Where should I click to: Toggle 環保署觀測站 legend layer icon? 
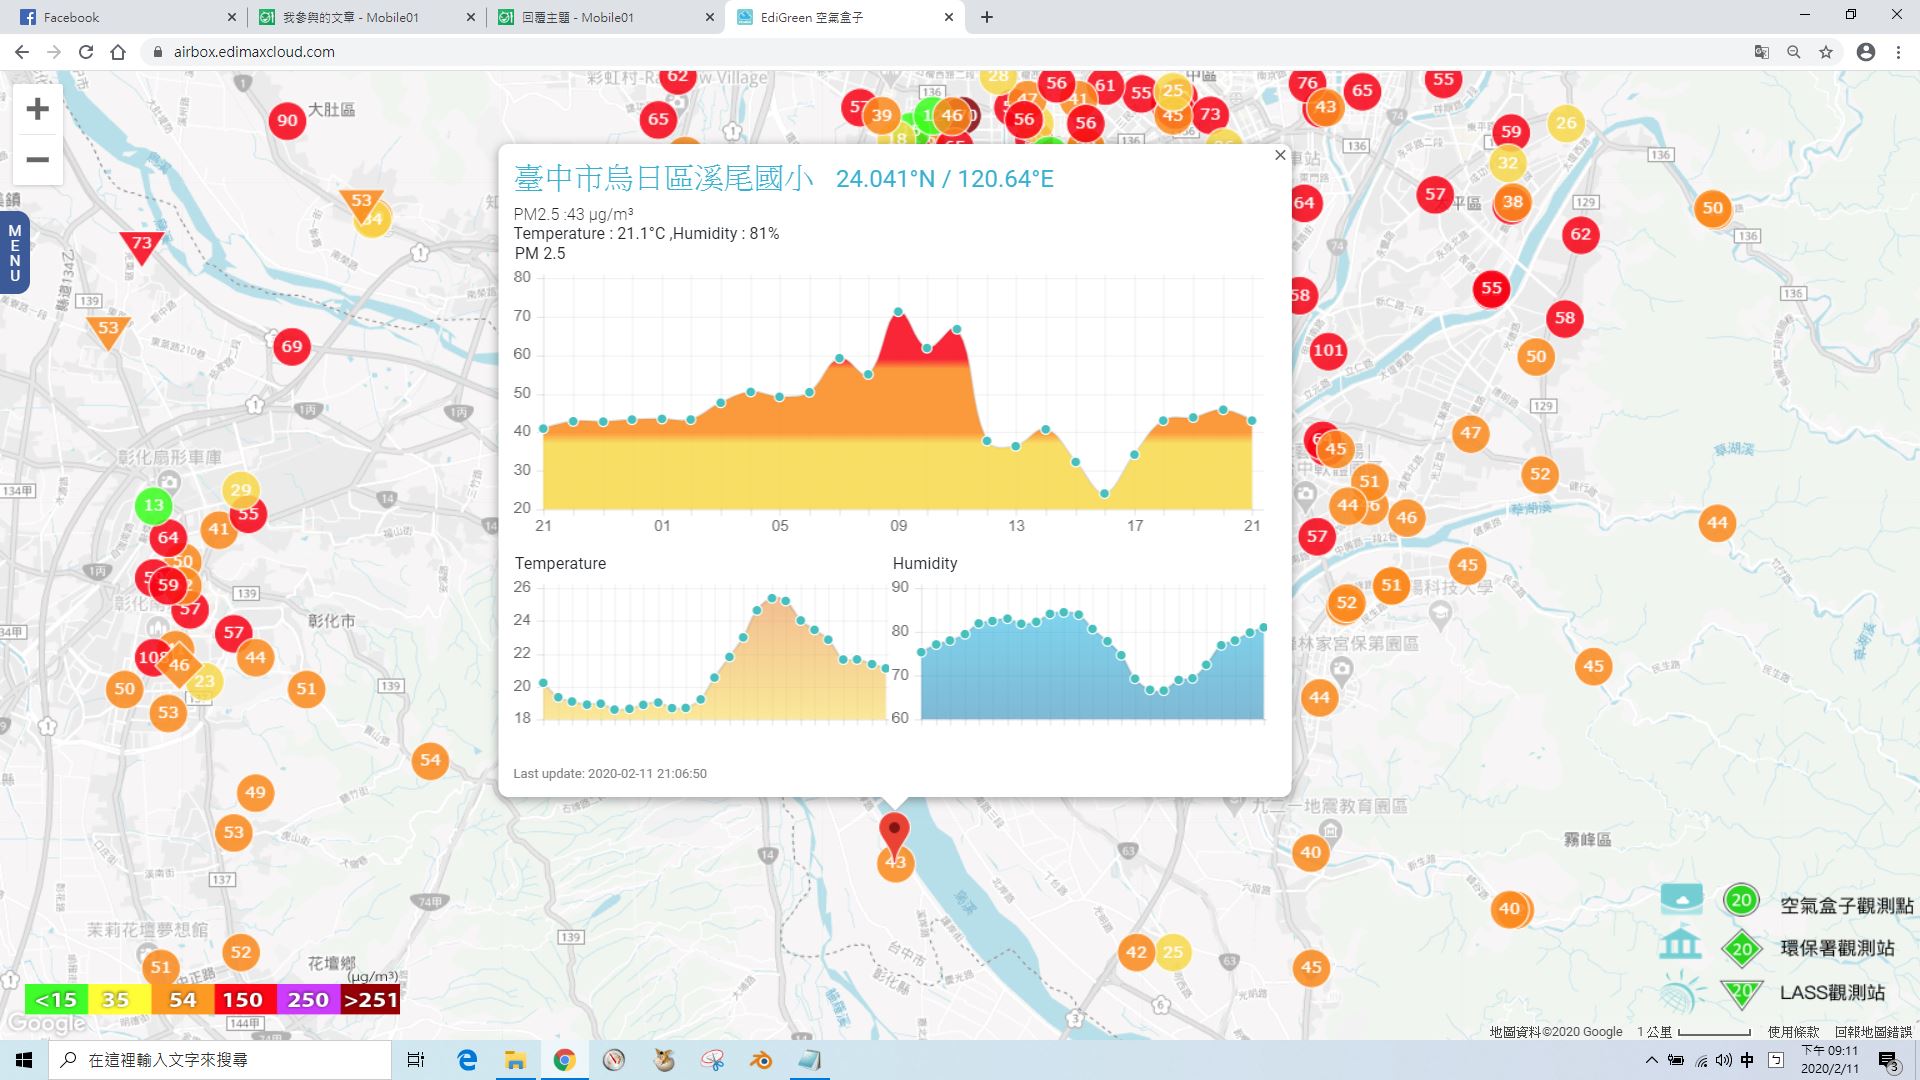(x=1742, y=949)
